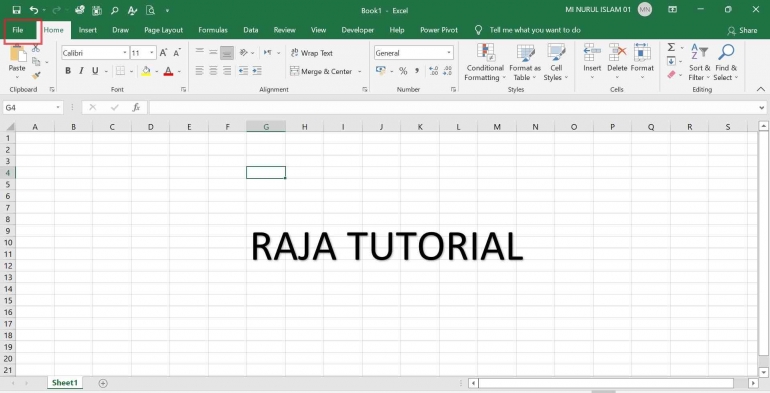Open Conditional Formatting icon
This screenshot has width=770, height=393.
pyautogui.click(x=485, y=52)
